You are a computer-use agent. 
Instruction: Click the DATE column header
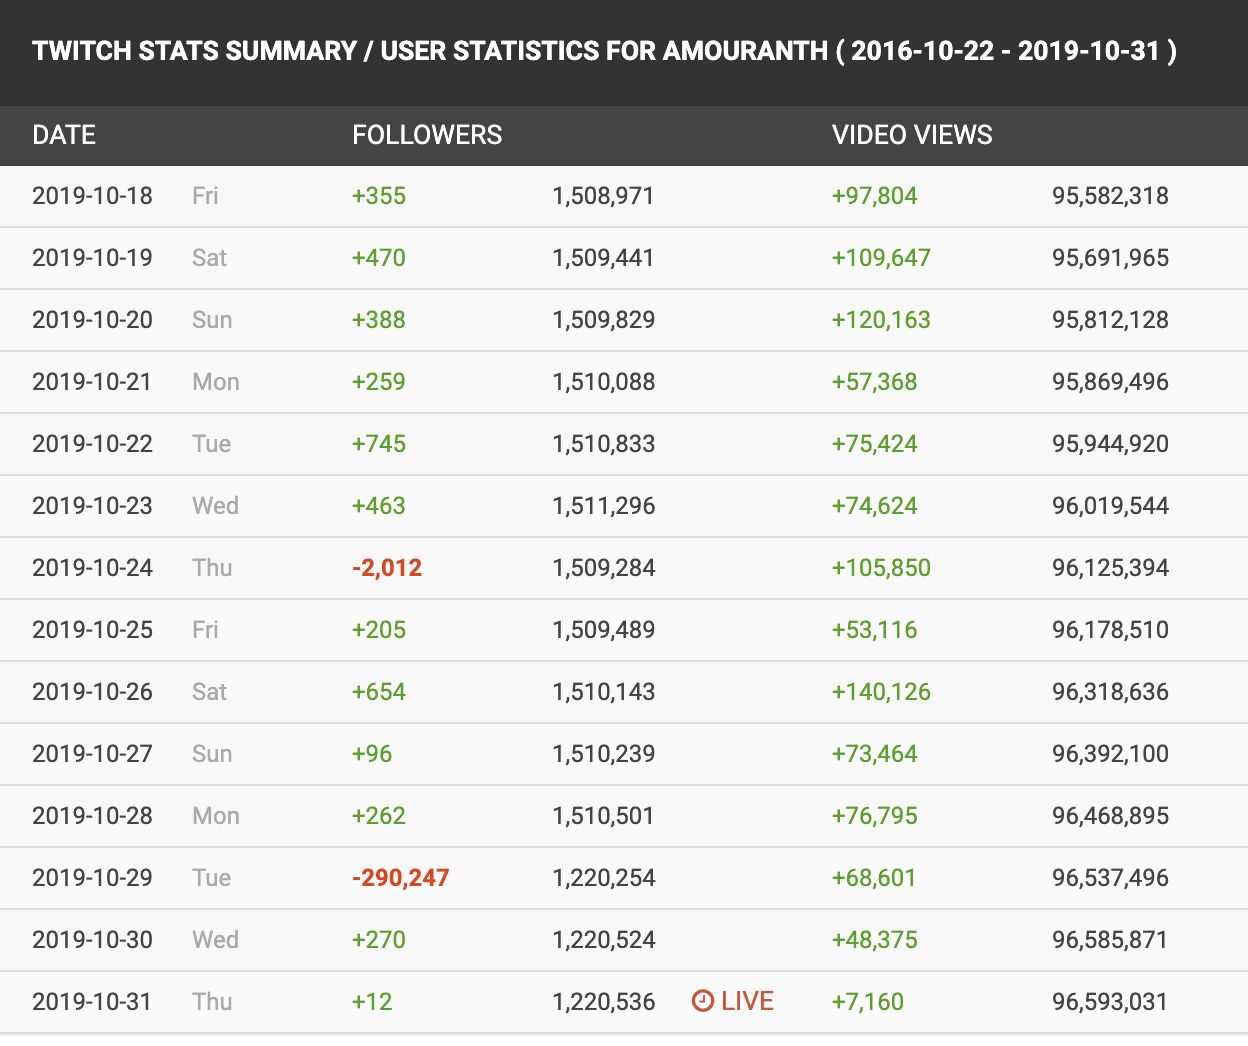point(64,135)
